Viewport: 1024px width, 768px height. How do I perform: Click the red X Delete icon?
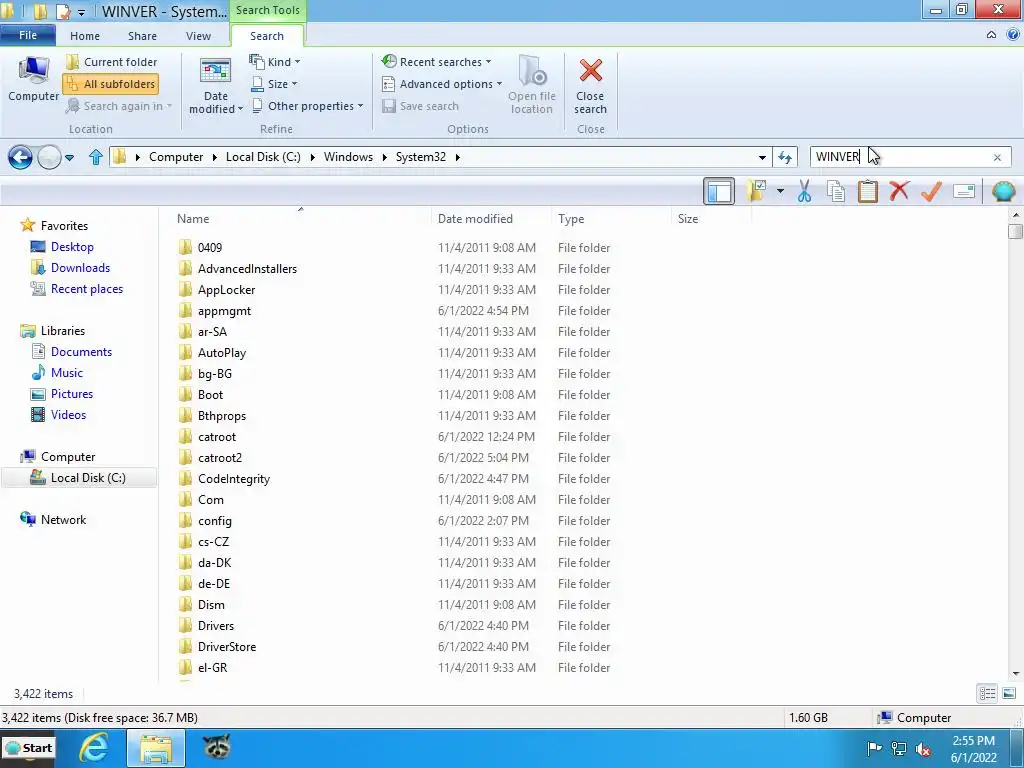click(x=899, y=191)
